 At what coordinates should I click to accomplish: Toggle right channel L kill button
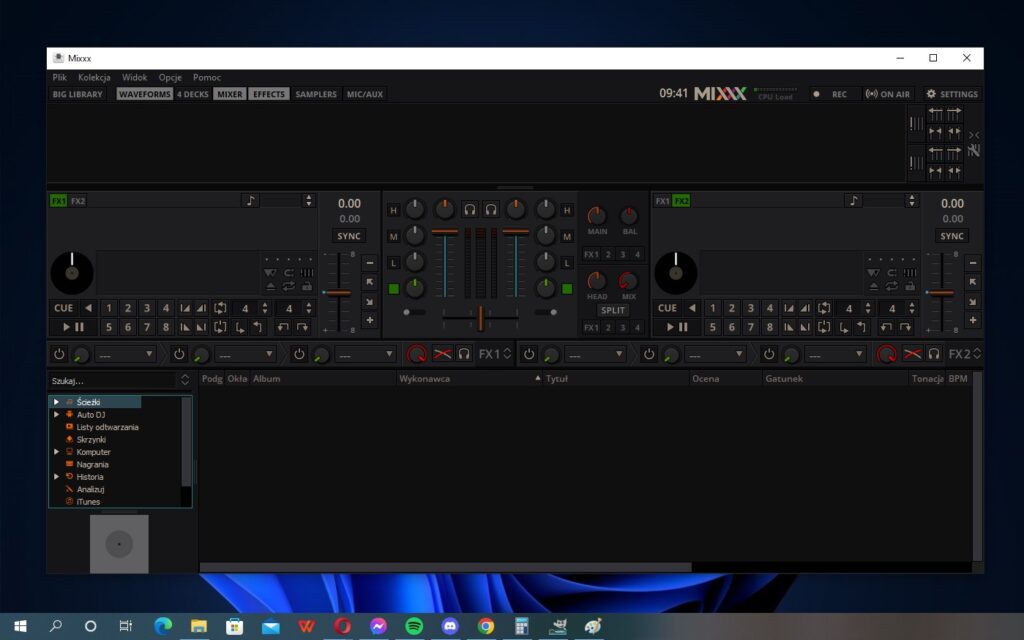tap(567, 263)
